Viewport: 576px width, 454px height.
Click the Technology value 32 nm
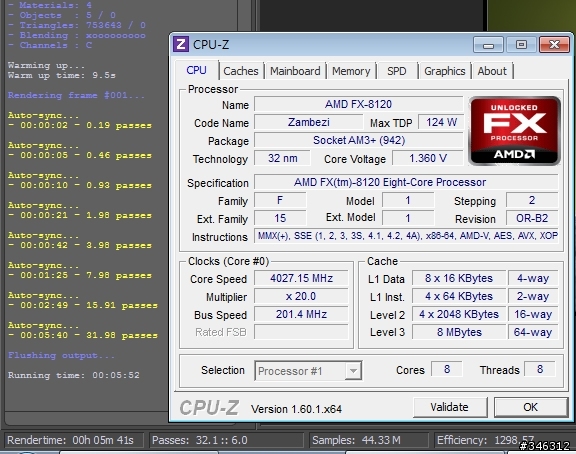tap(282, 158)
